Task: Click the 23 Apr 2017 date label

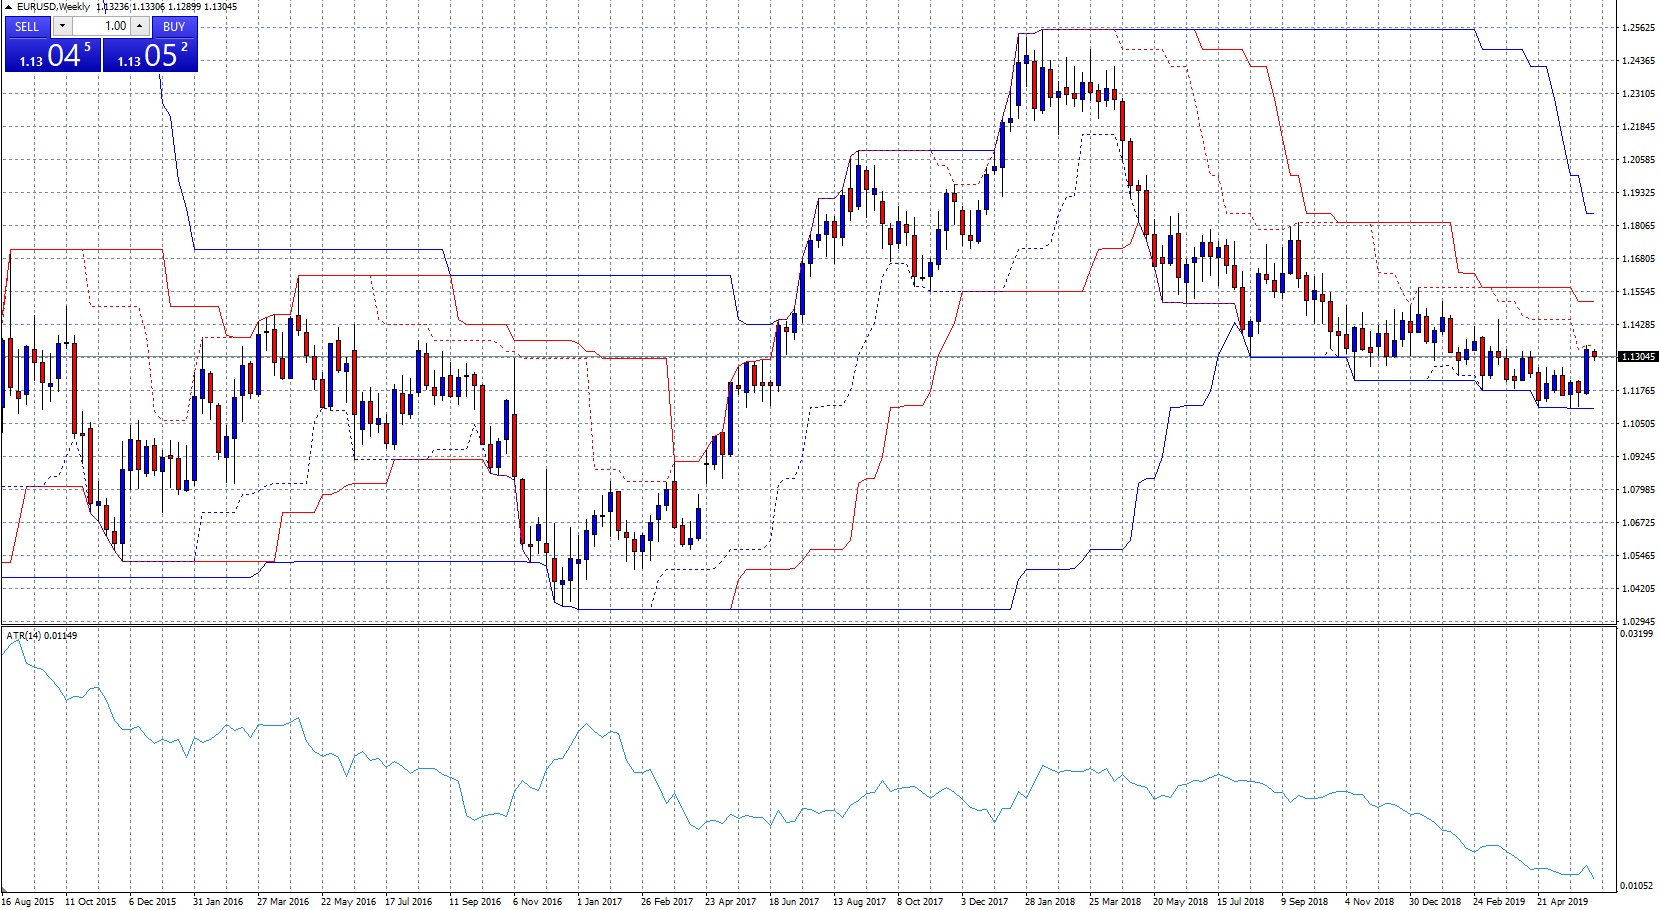Action: tap(731, 902)
